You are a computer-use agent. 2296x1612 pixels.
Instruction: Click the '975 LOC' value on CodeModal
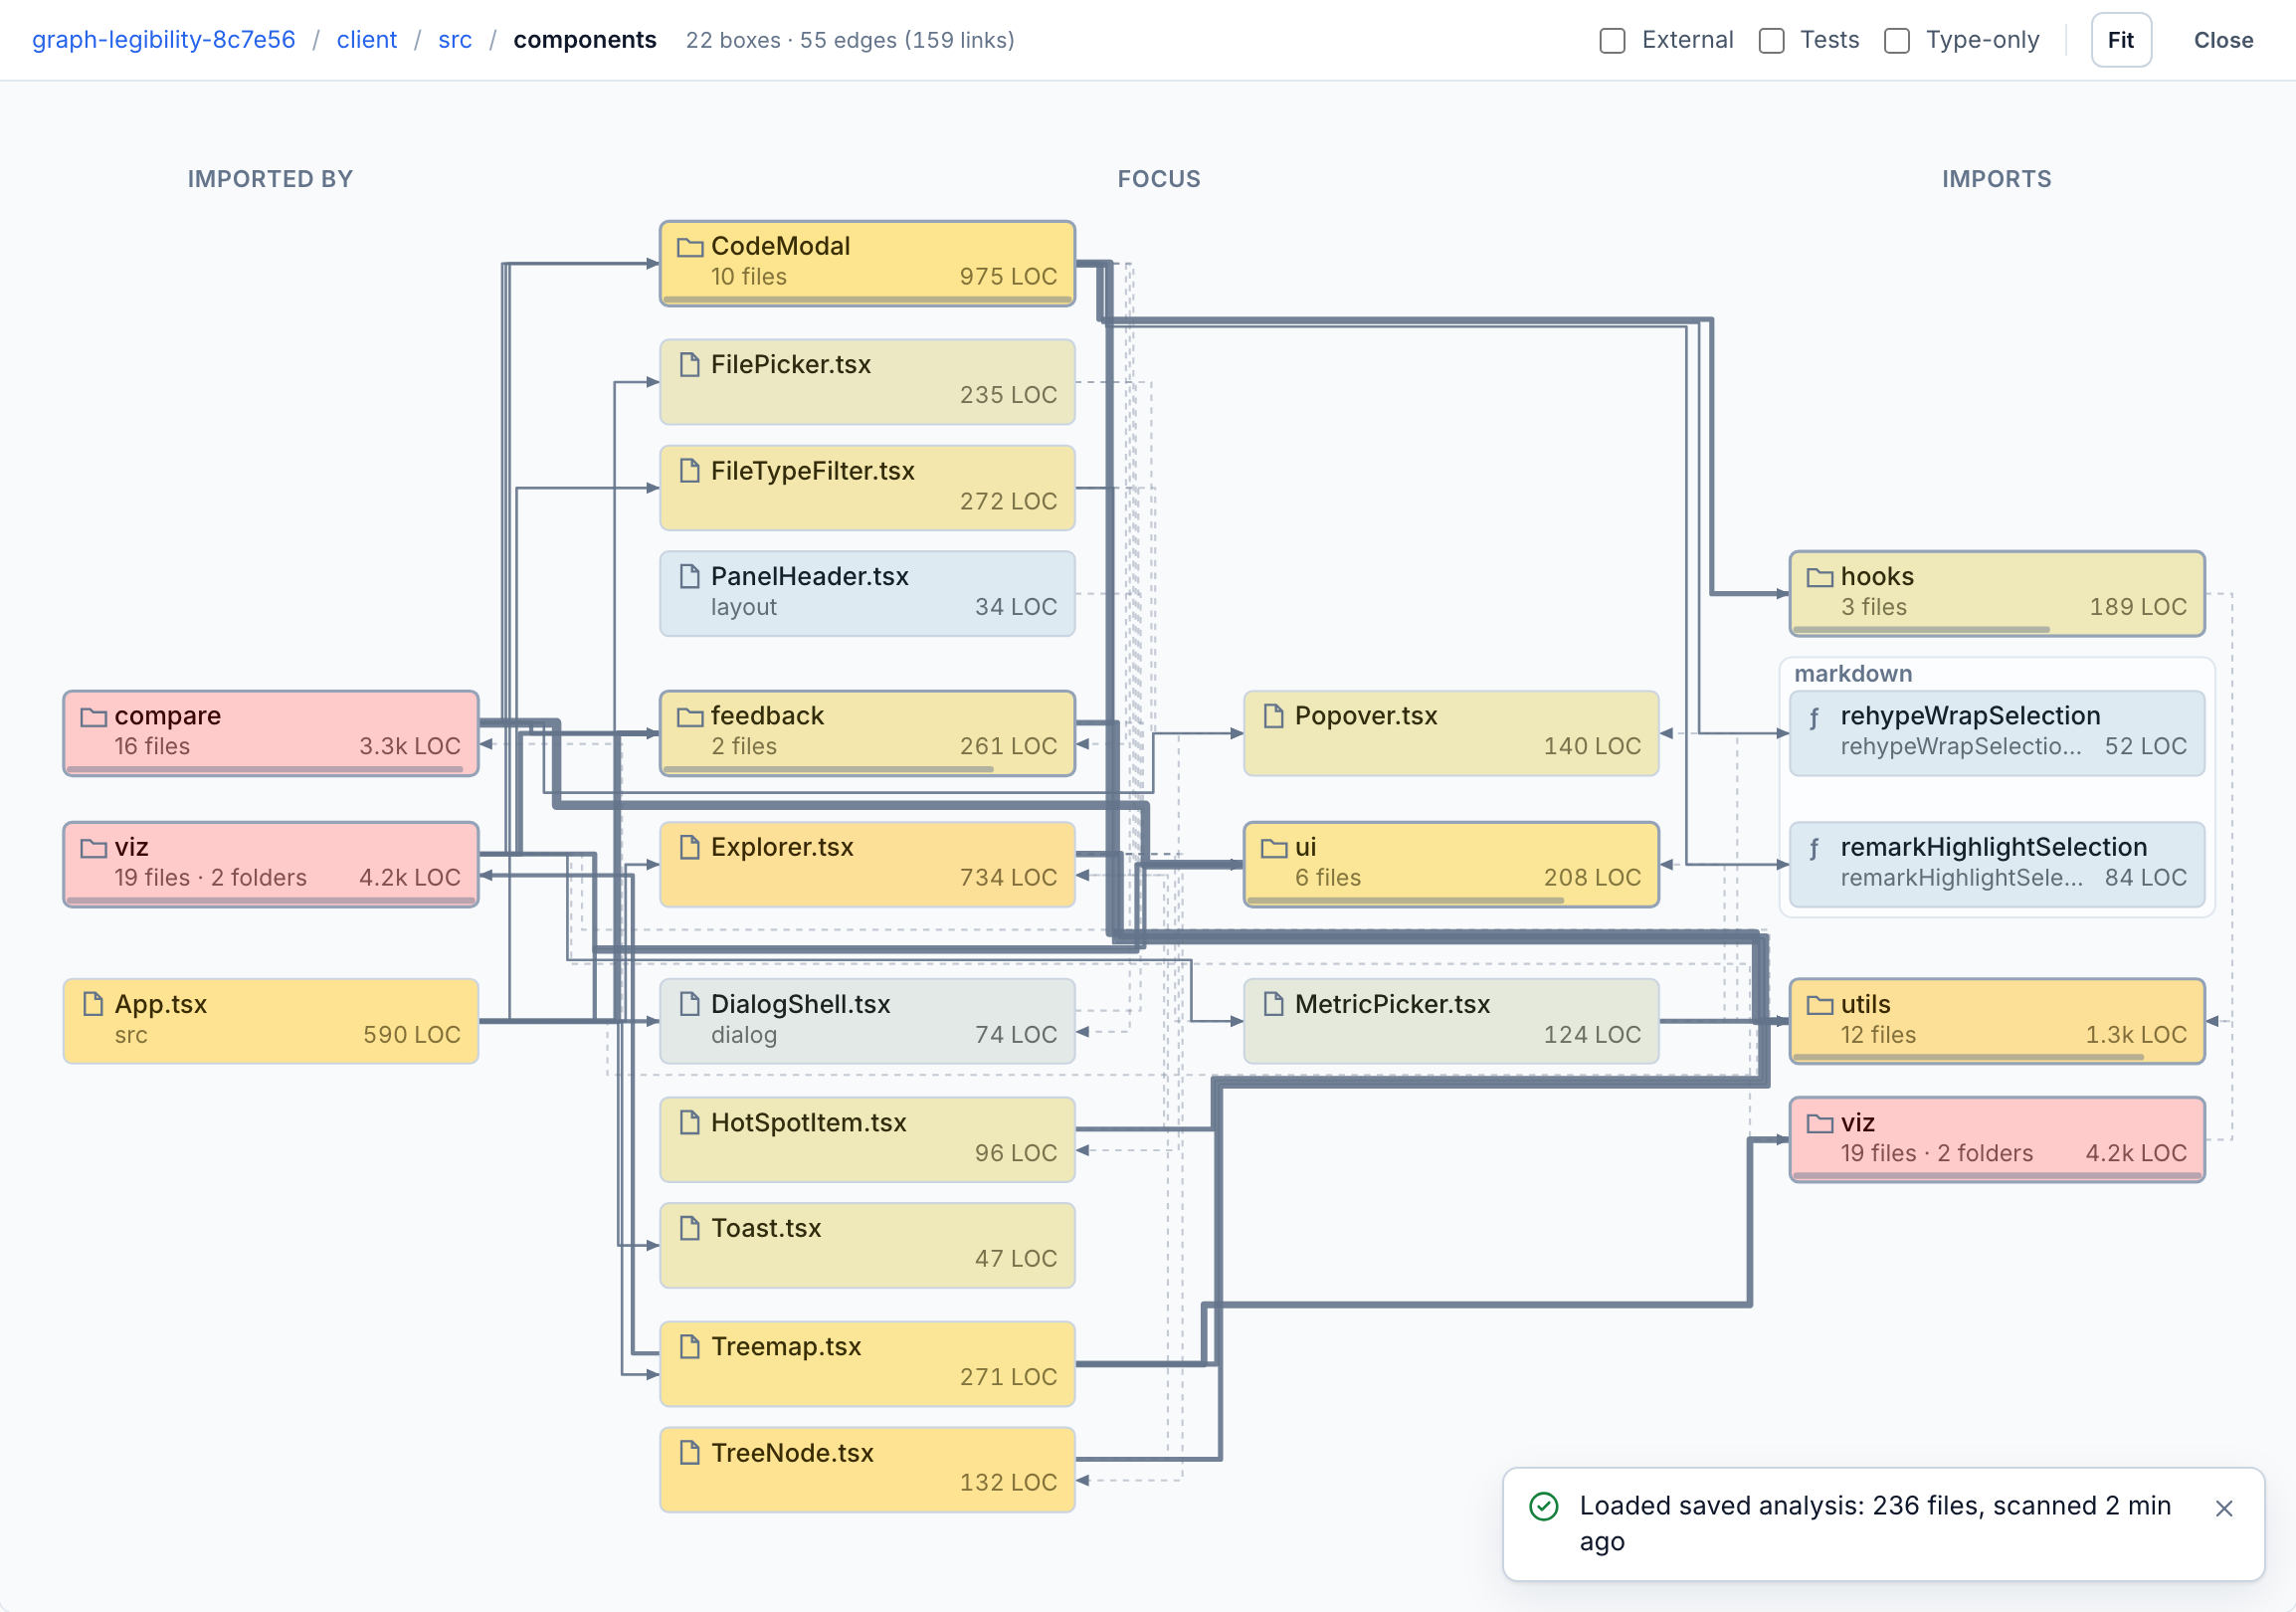[x=1008, y=277]
